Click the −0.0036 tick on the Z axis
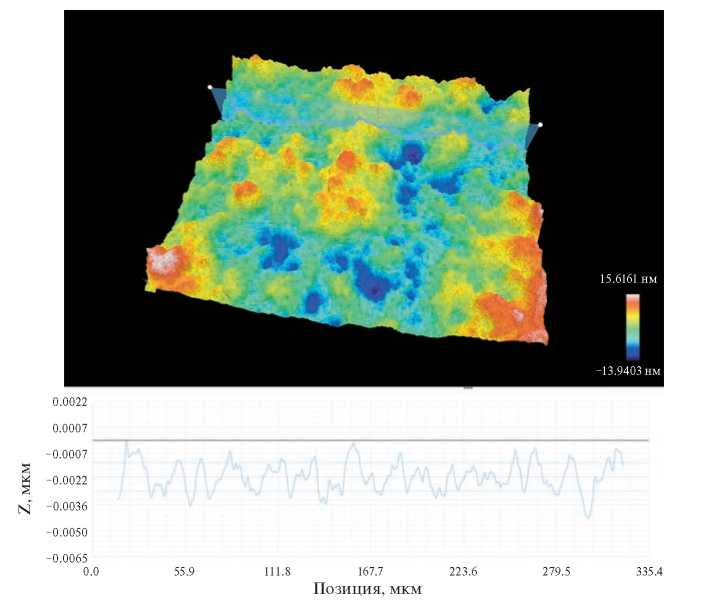Viewport: 707px width, 613px height. click(x=67, y=505)
